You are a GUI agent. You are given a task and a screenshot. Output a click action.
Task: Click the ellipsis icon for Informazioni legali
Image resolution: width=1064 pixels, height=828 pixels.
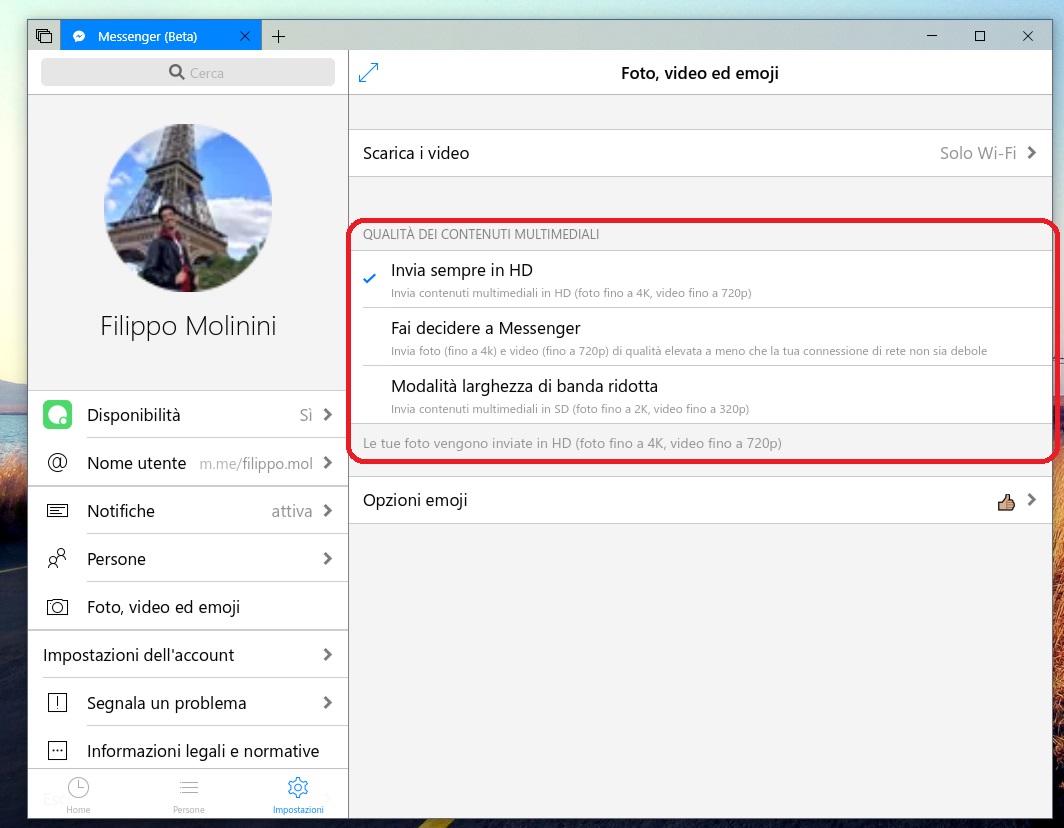[x=58, y=751]
